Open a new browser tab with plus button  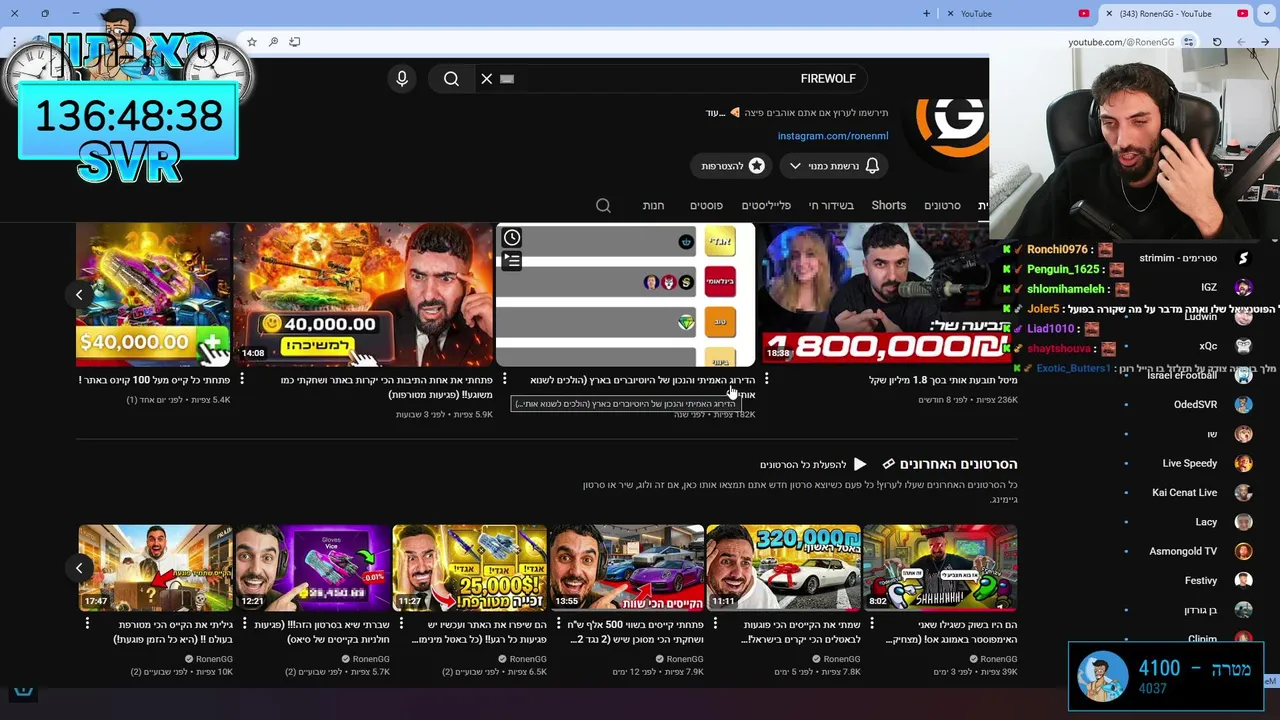coord(926,14)
